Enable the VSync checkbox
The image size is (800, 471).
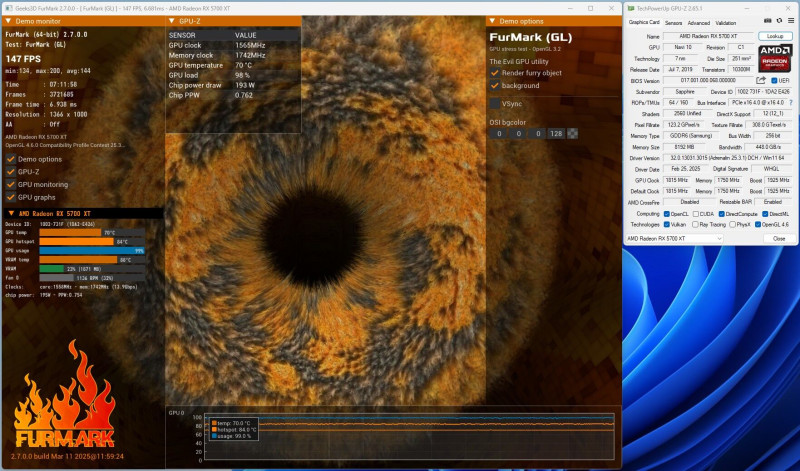tap(494, 104)
